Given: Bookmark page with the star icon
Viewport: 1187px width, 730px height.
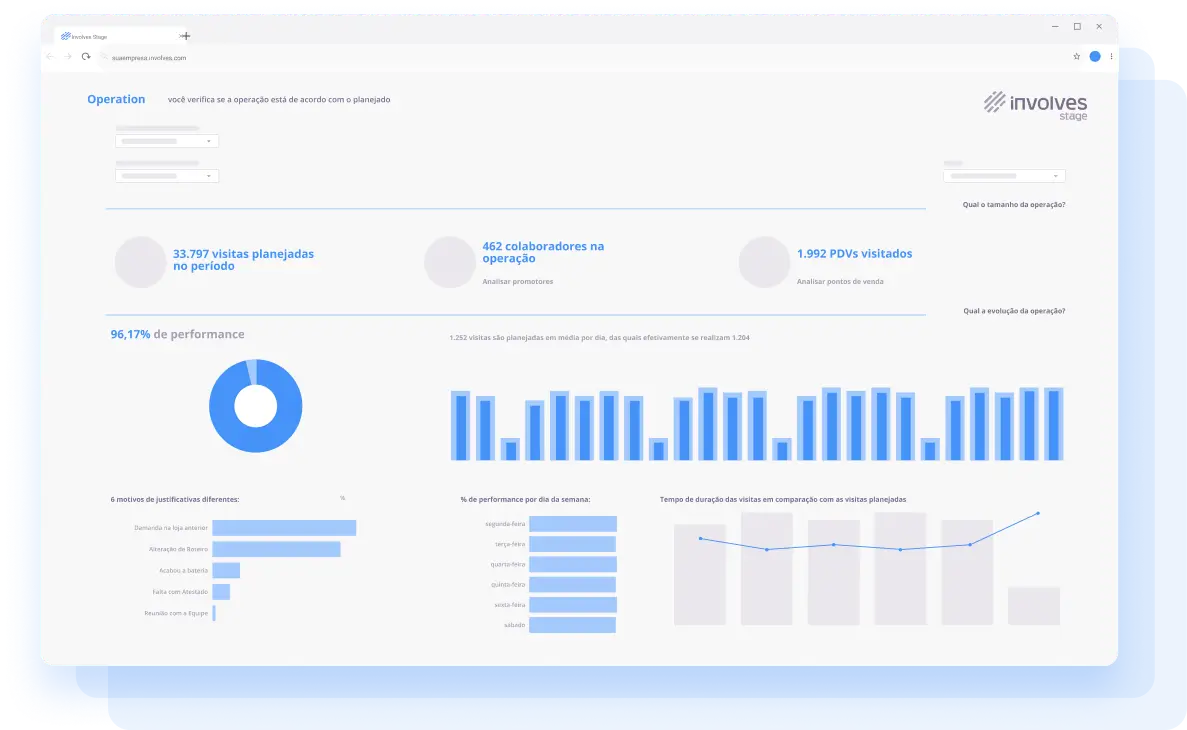Looking at the screenshot, I should 1076,57.
